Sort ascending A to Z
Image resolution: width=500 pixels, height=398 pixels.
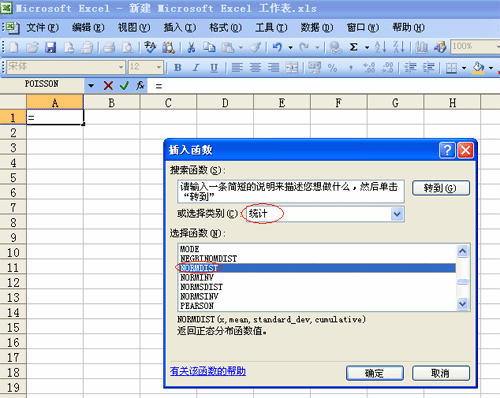click(380, 47)
